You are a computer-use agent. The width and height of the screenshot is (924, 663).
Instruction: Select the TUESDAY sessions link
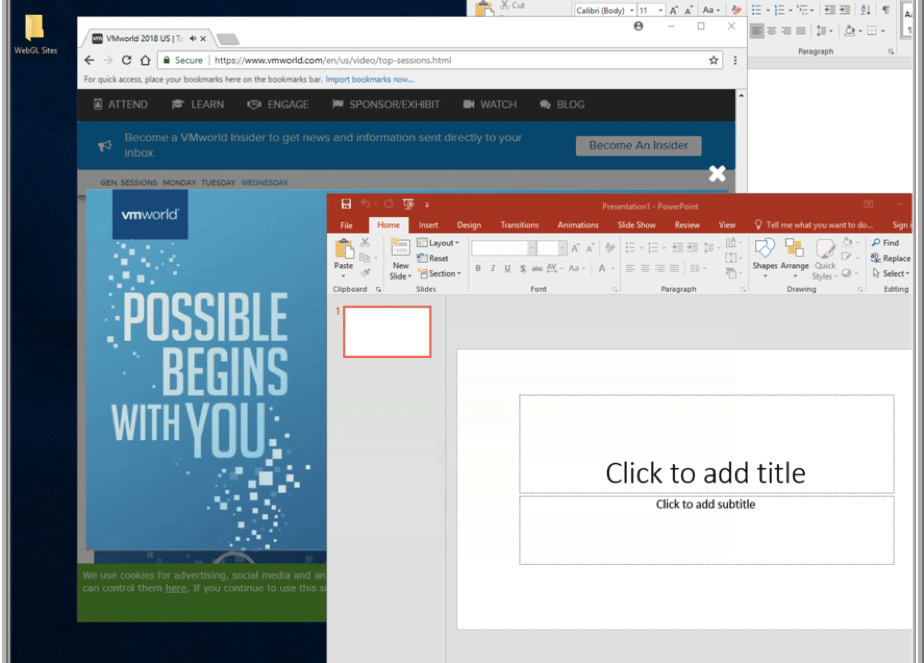point(218,183)
